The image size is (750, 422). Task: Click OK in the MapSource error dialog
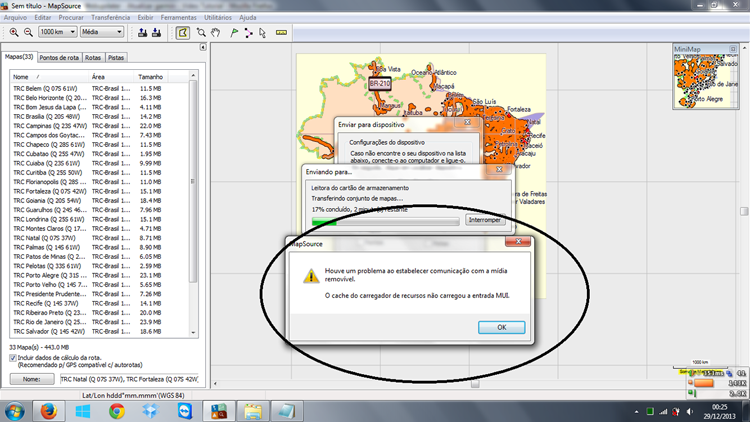[501, 327]
